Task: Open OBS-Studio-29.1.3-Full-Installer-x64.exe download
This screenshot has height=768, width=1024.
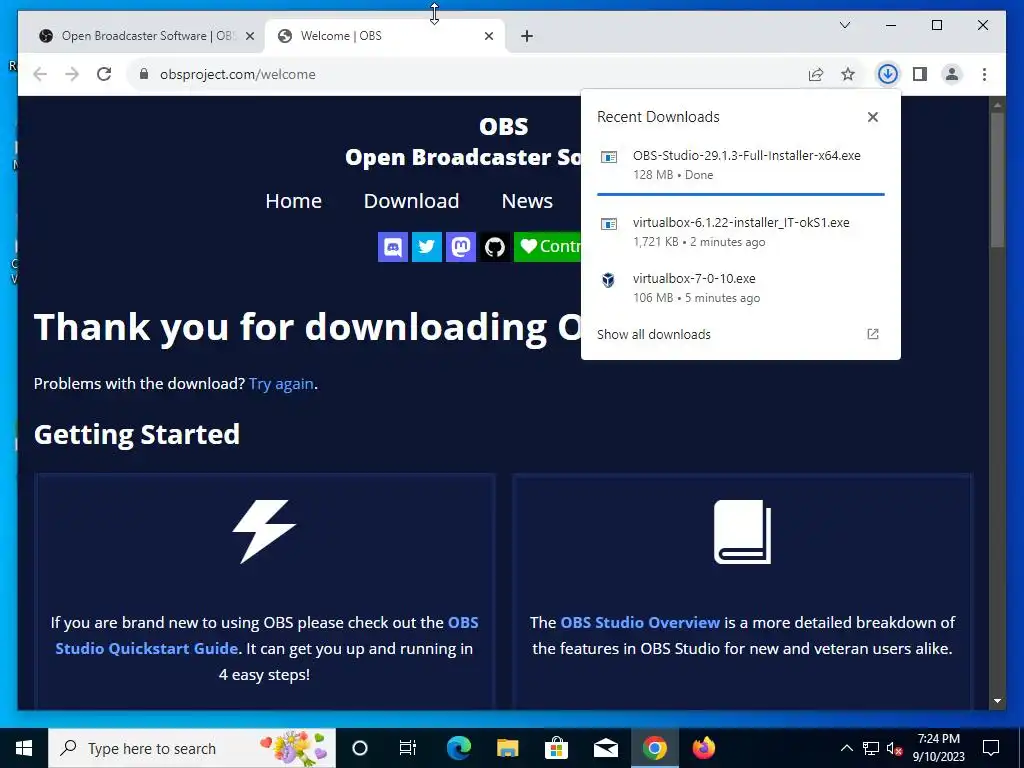Action: [741, 165]
